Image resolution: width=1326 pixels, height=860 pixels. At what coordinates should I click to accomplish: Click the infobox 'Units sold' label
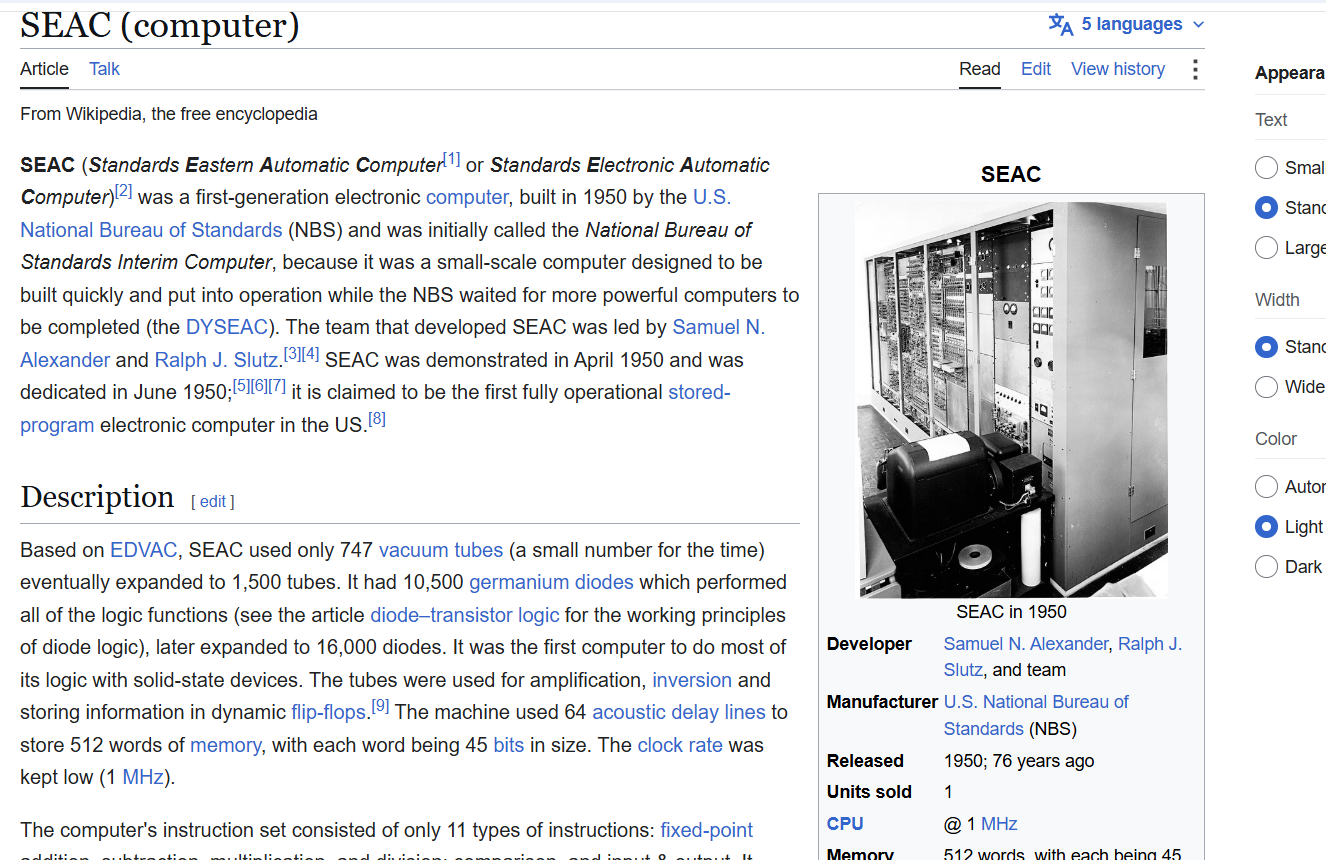pyautogui.click(x=869, y=792)
